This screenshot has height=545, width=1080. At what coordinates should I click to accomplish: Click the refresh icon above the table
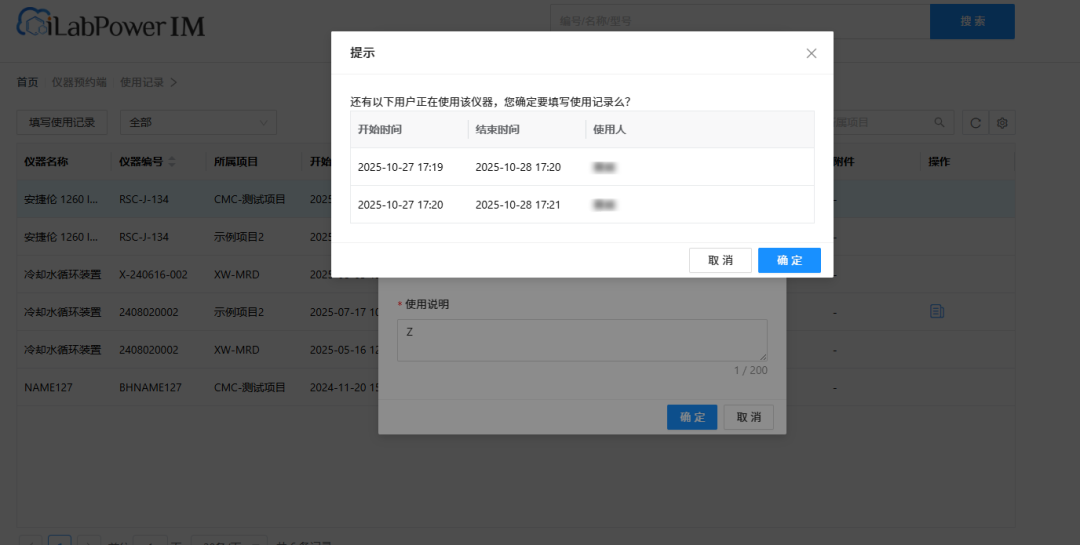(975, 123)
